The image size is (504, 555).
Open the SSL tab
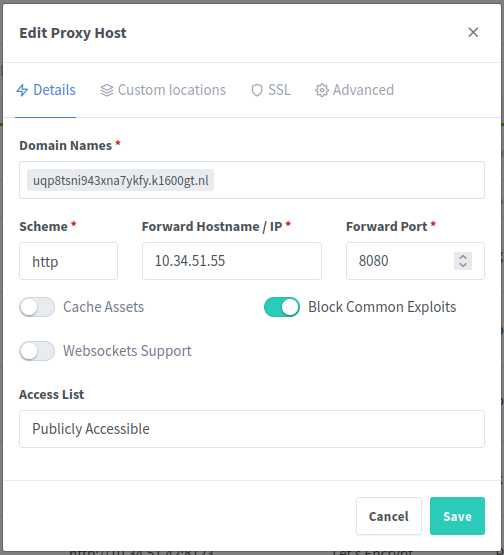point(271,90)
